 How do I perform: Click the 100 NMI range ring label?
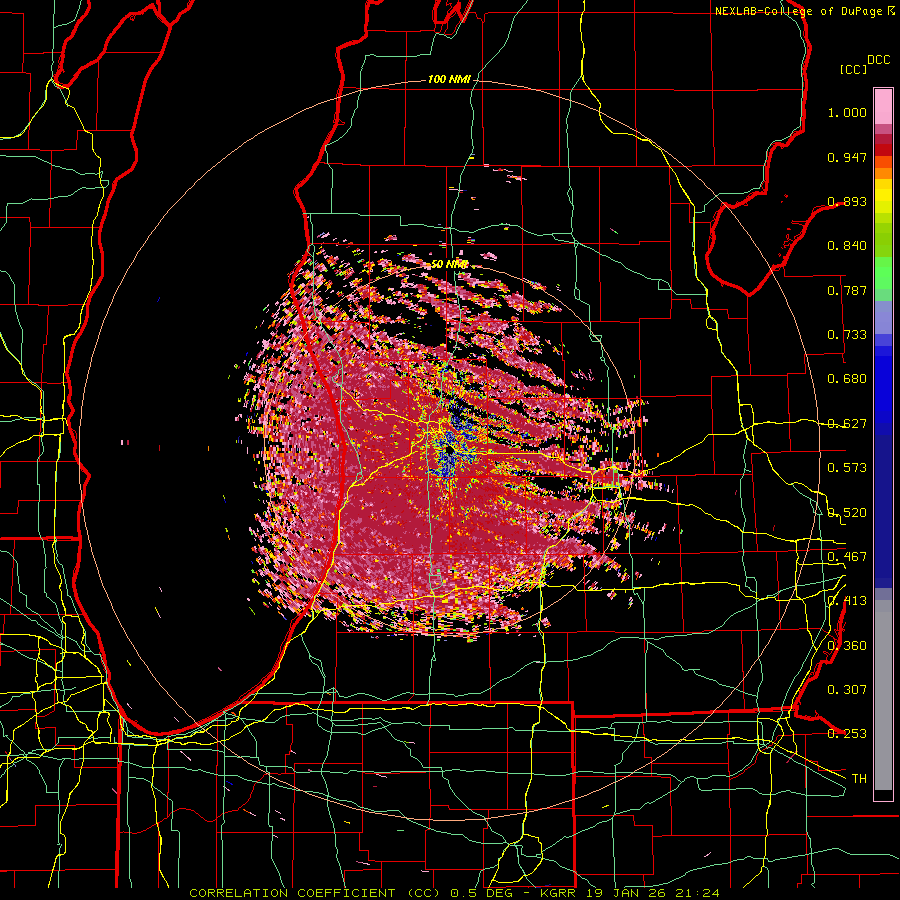coord(449,79)
